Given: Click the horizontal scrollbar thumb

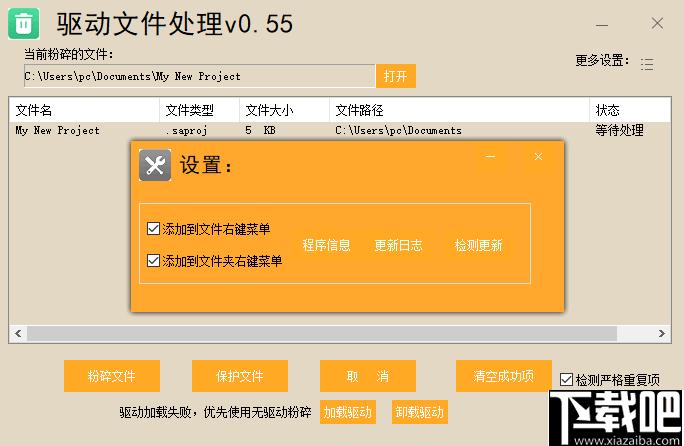Looking at the screenshot, I should pyautogui.click(x=322, y=333).
